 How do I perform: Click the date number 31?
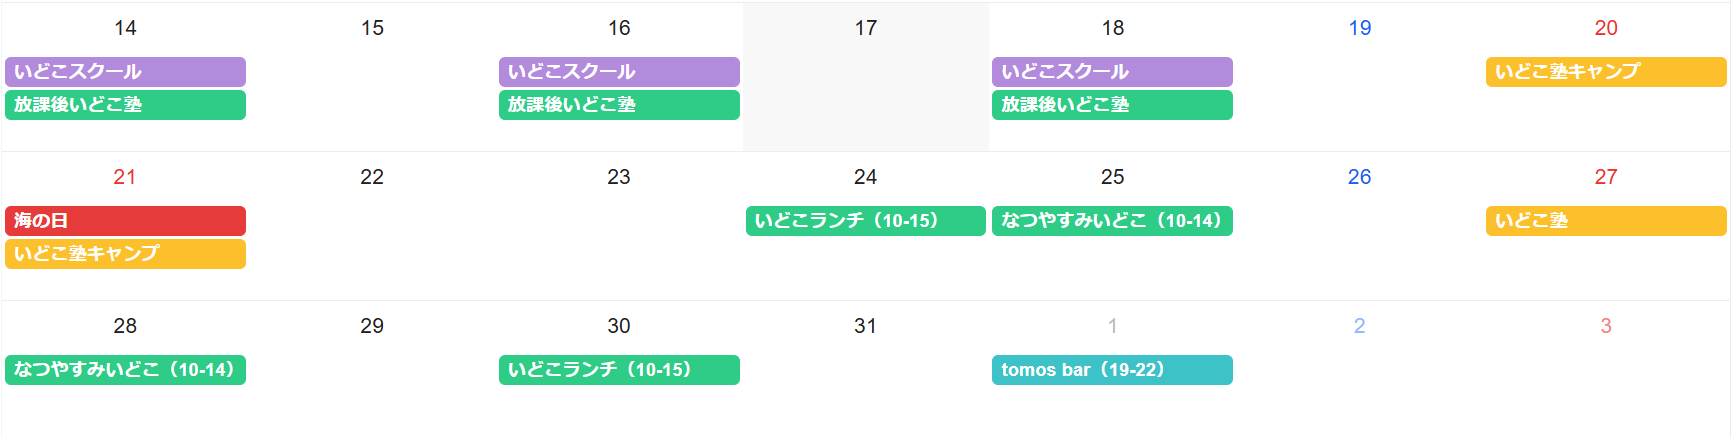(866, 326)
